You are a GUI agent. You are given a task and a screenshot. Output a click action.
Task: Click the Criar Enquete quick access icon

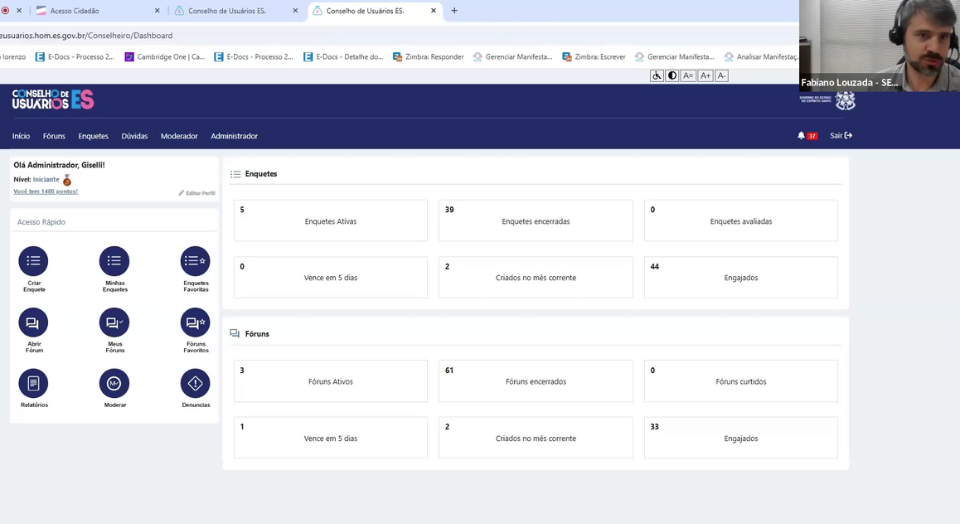[33, 261]
